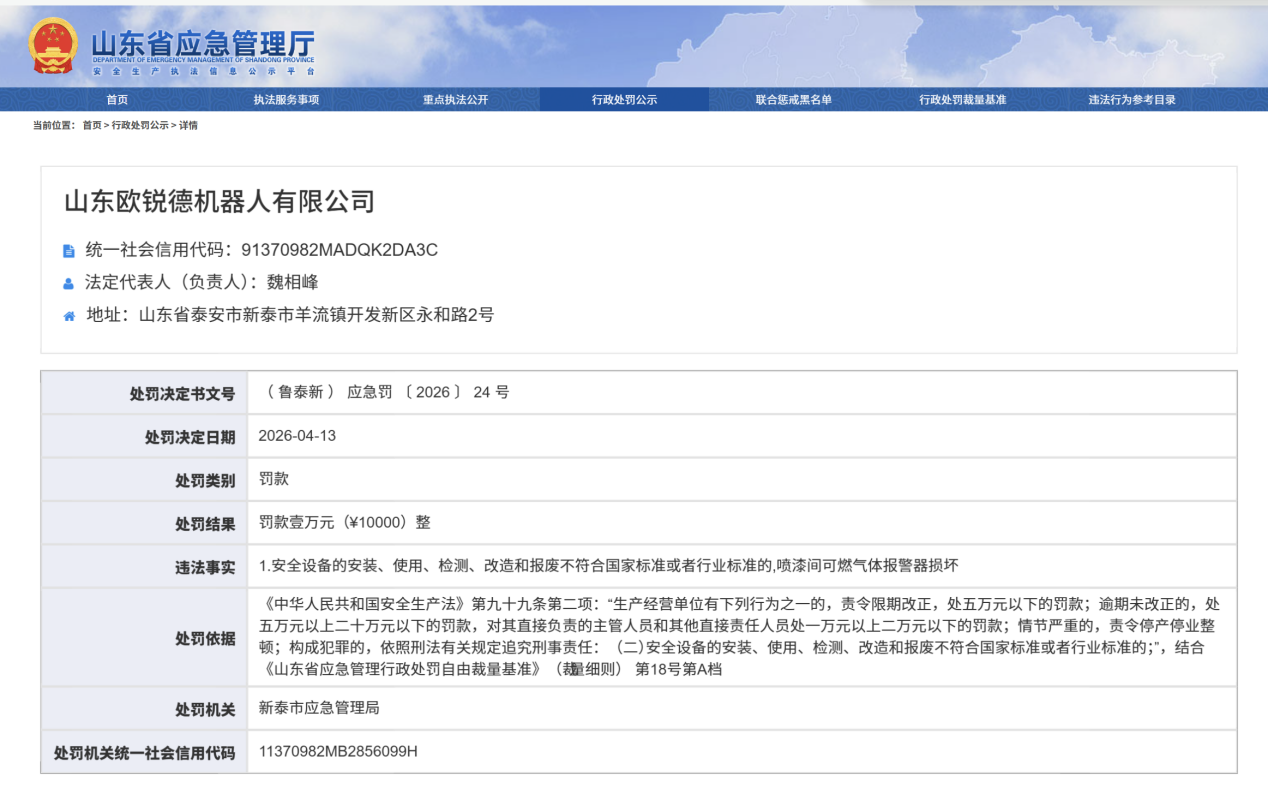This screenshot has width=1268, height=794.
Task: Click 行政处罚公示 link in the breadcrumb
Action: coord(140,125)
